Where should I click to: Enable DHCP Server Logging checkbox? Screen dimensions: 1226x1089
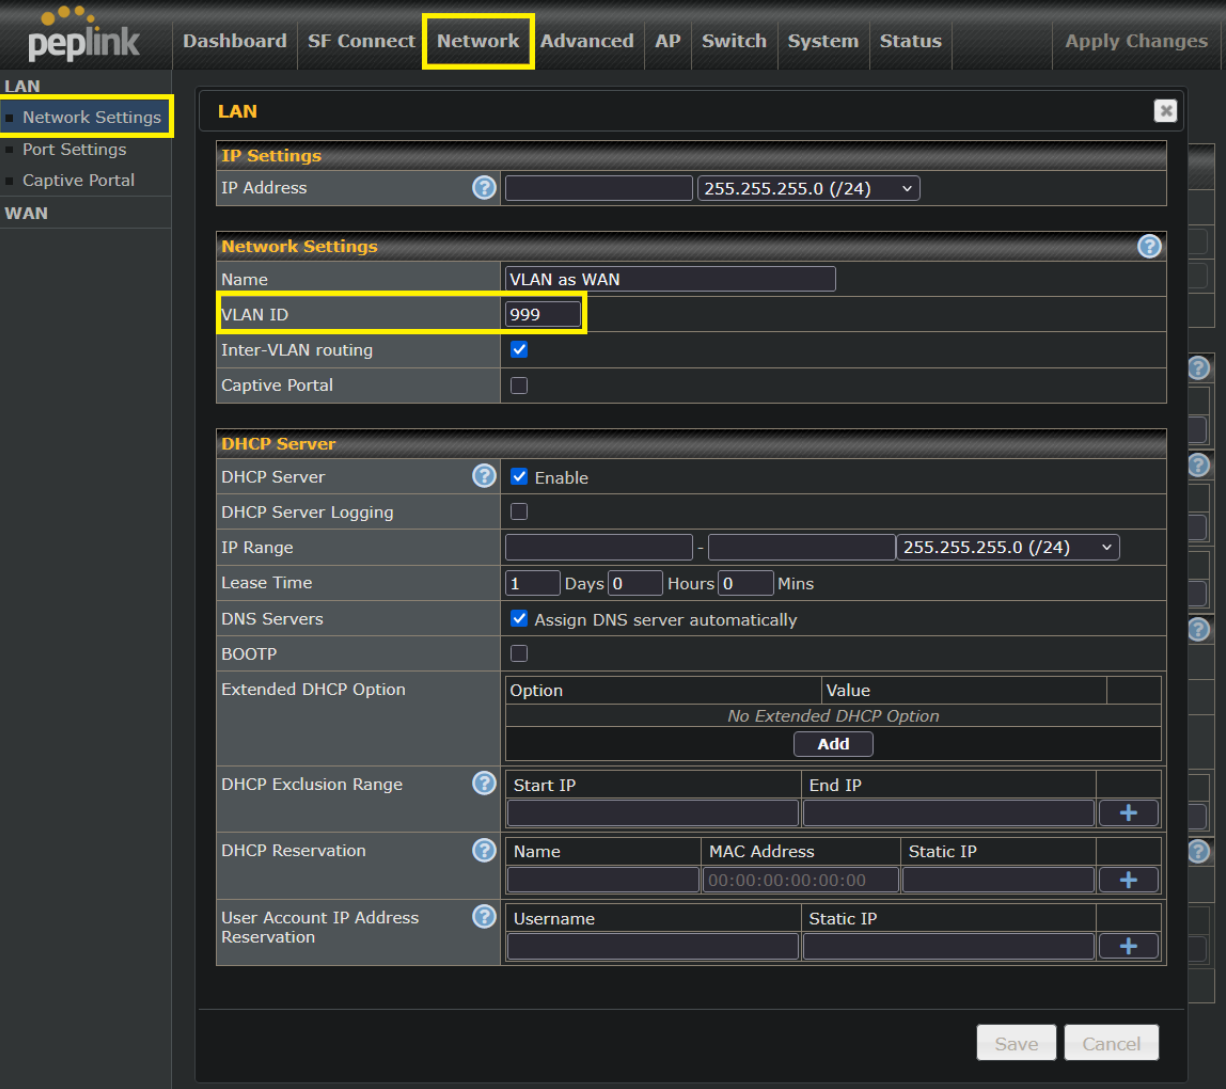pyautogui.click(x=519, y=512)
